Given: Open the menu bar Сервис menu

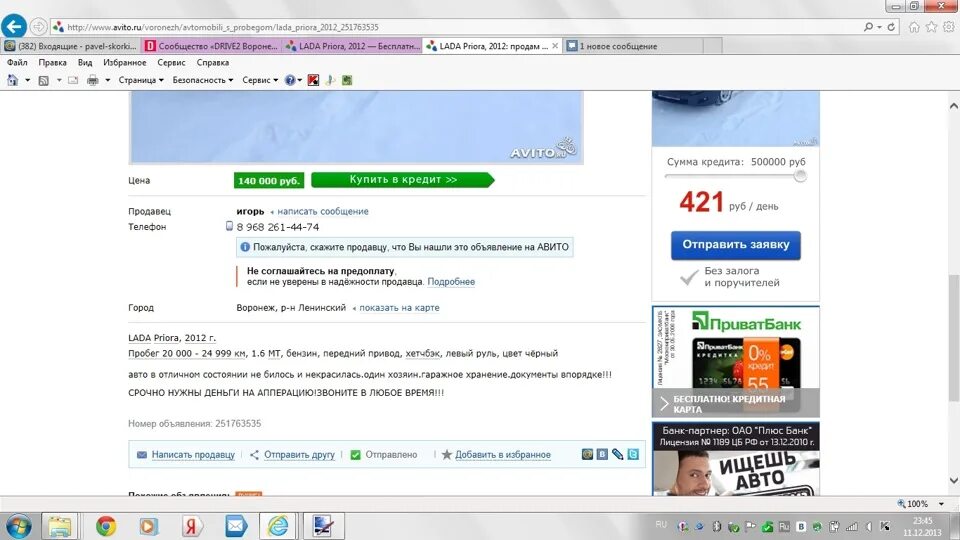Looking at the screenshot, I should click(171, 62).
